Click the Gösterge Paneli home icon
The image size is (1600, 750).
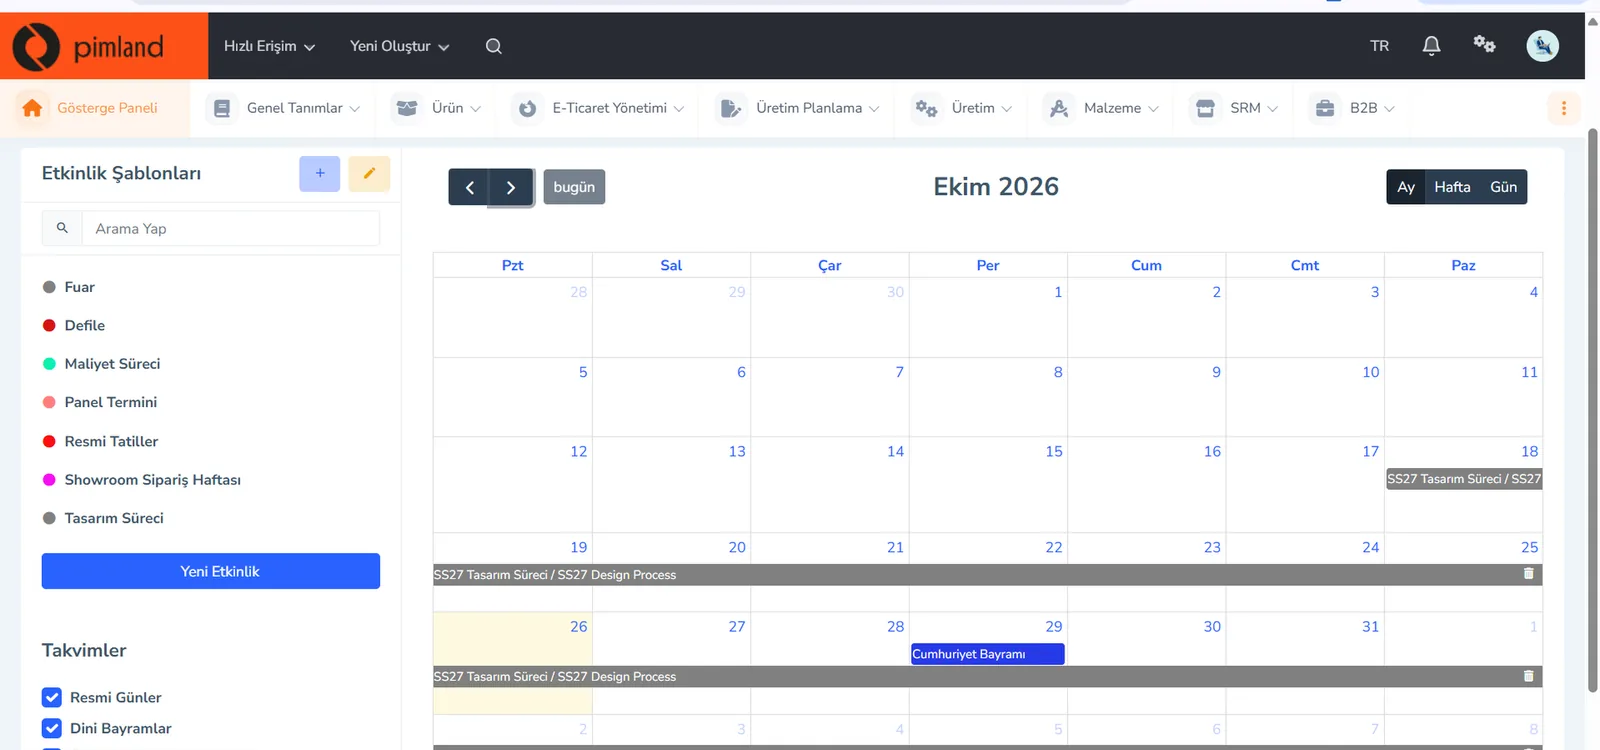pyautogui.click(x=32, y=108)
